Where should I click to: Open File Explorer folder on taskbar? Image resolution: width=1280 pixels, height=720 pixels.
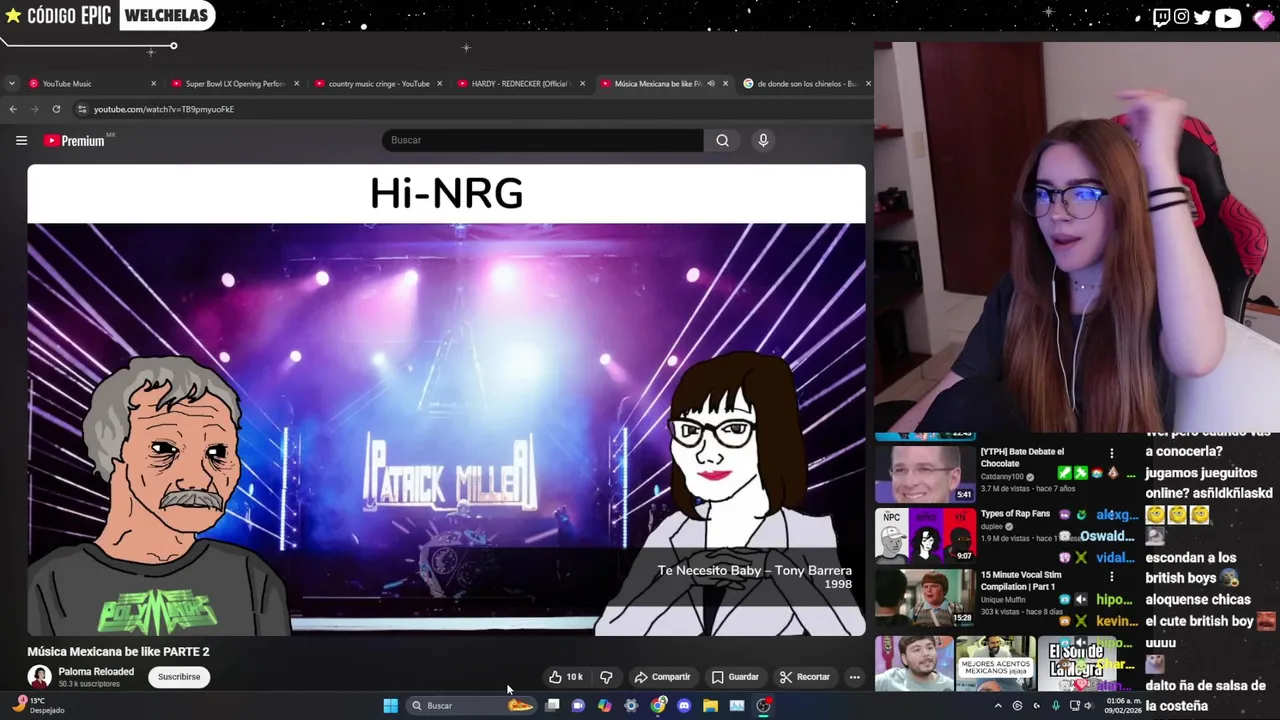[x=710, y=706]
